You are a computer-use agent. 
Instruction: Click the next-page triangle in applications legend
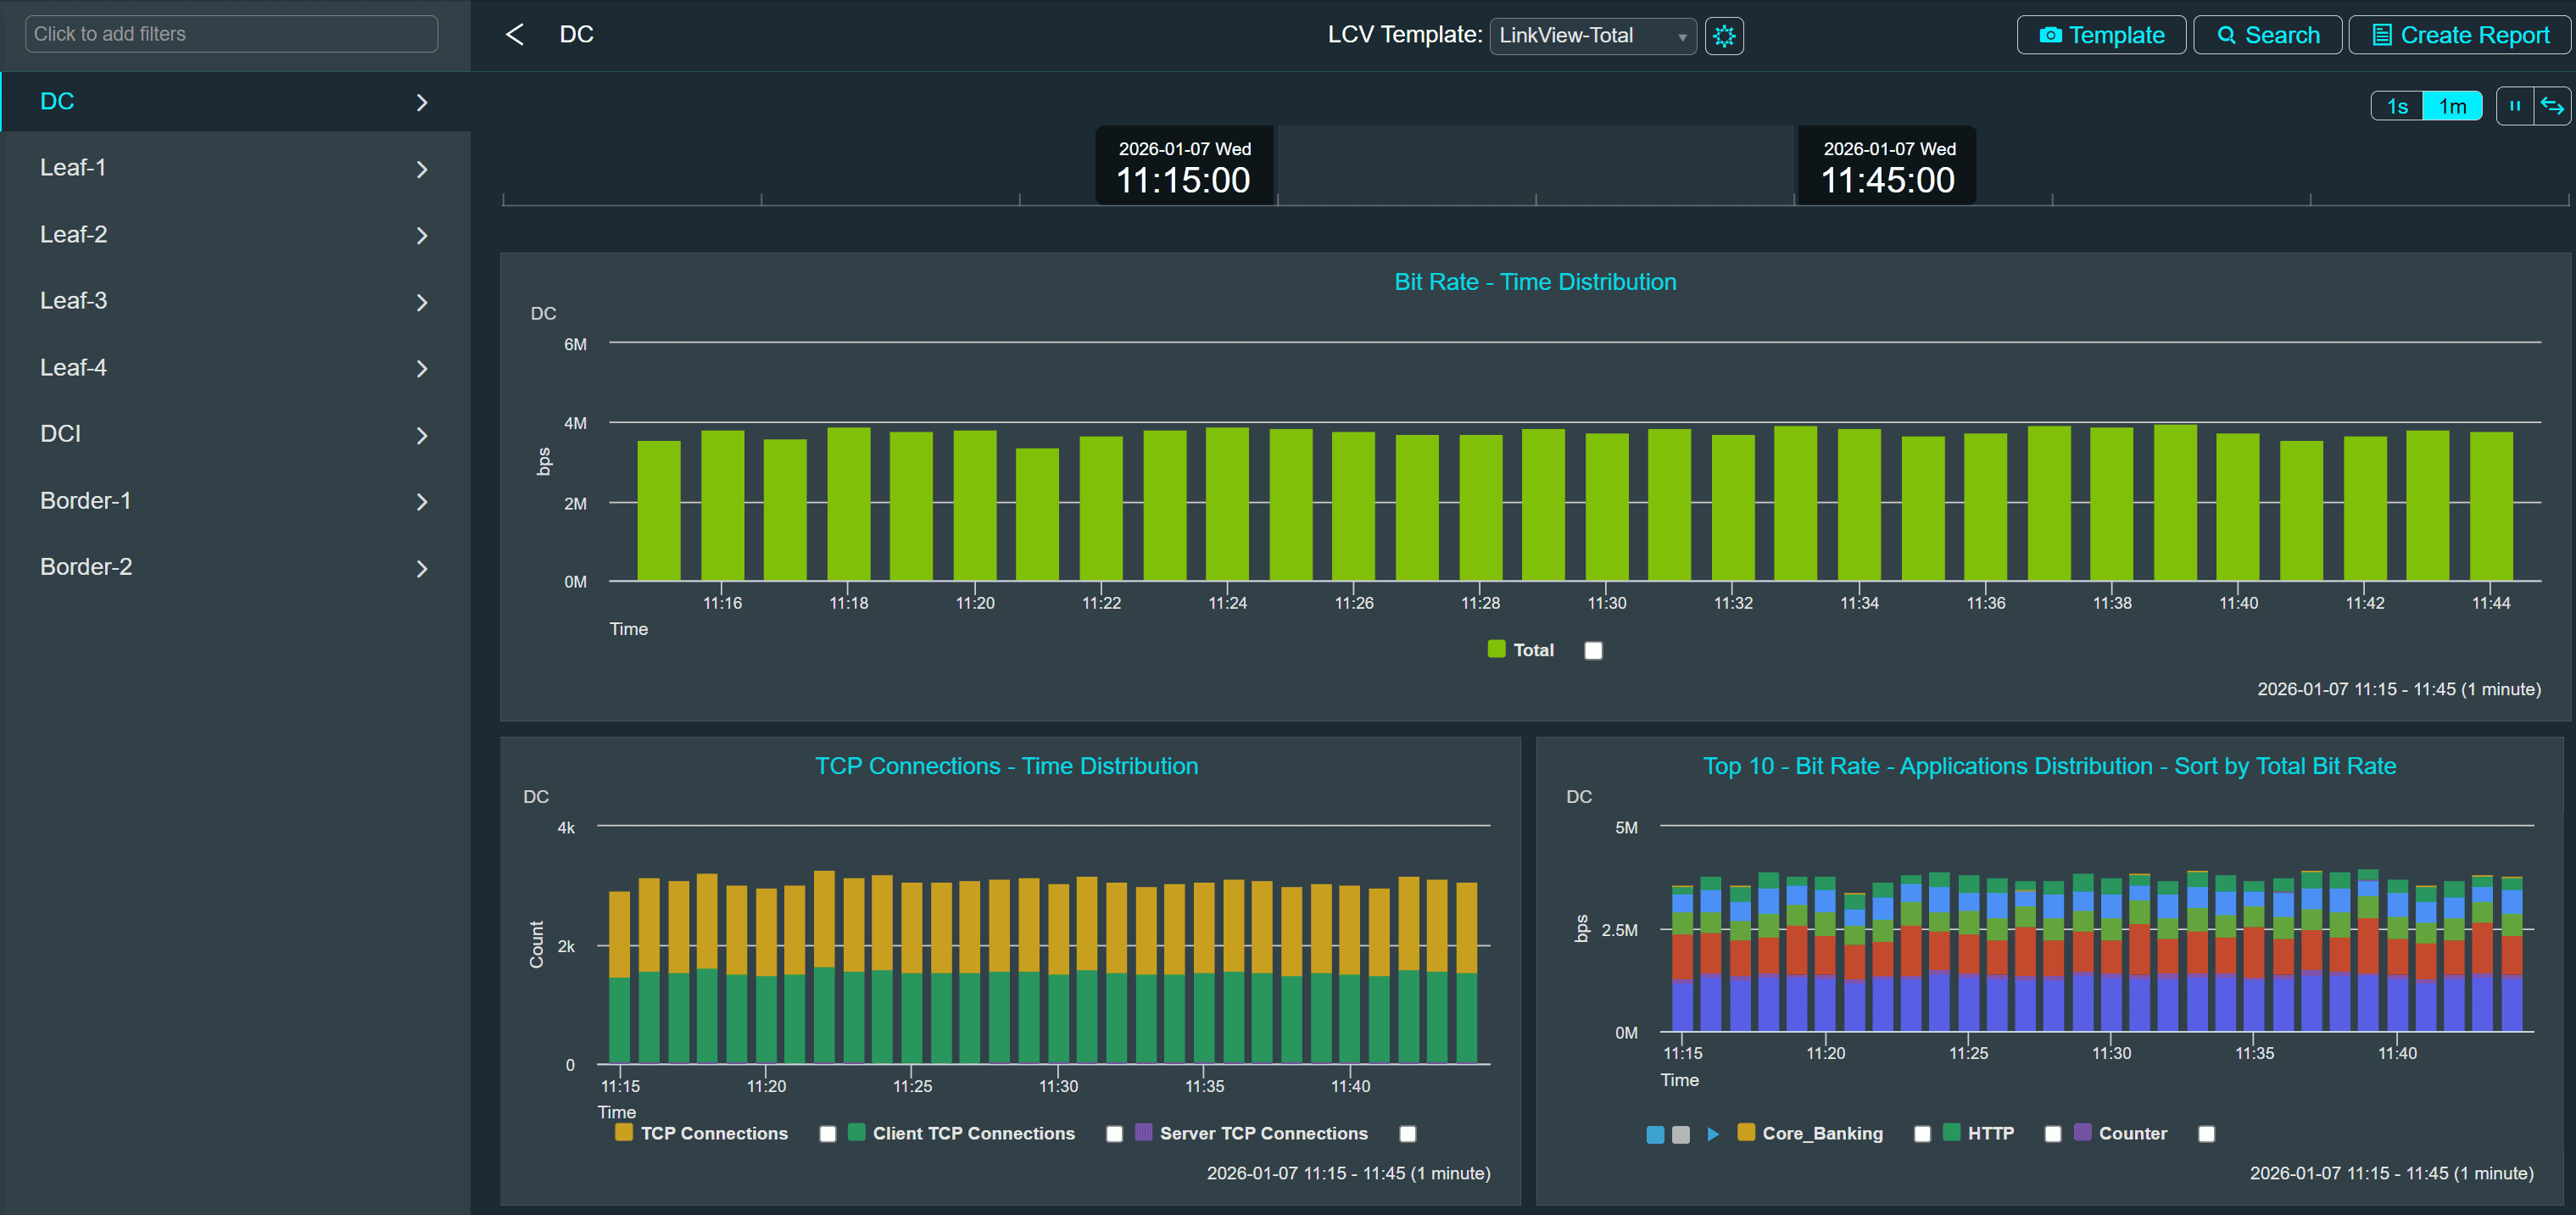click(x=1713, y=1134)
